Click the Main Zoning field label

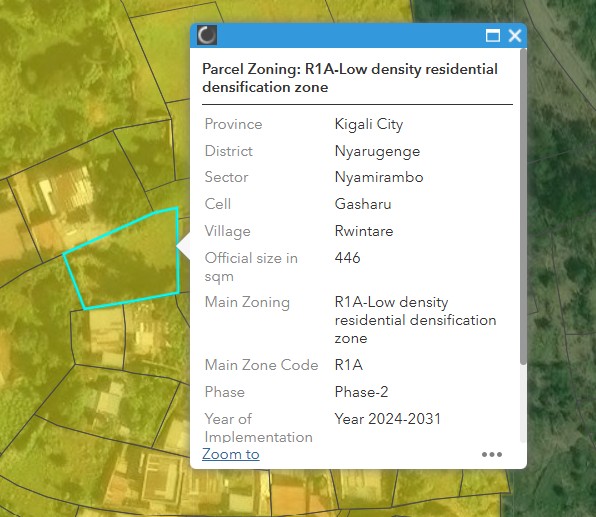[x=247, y=302]
